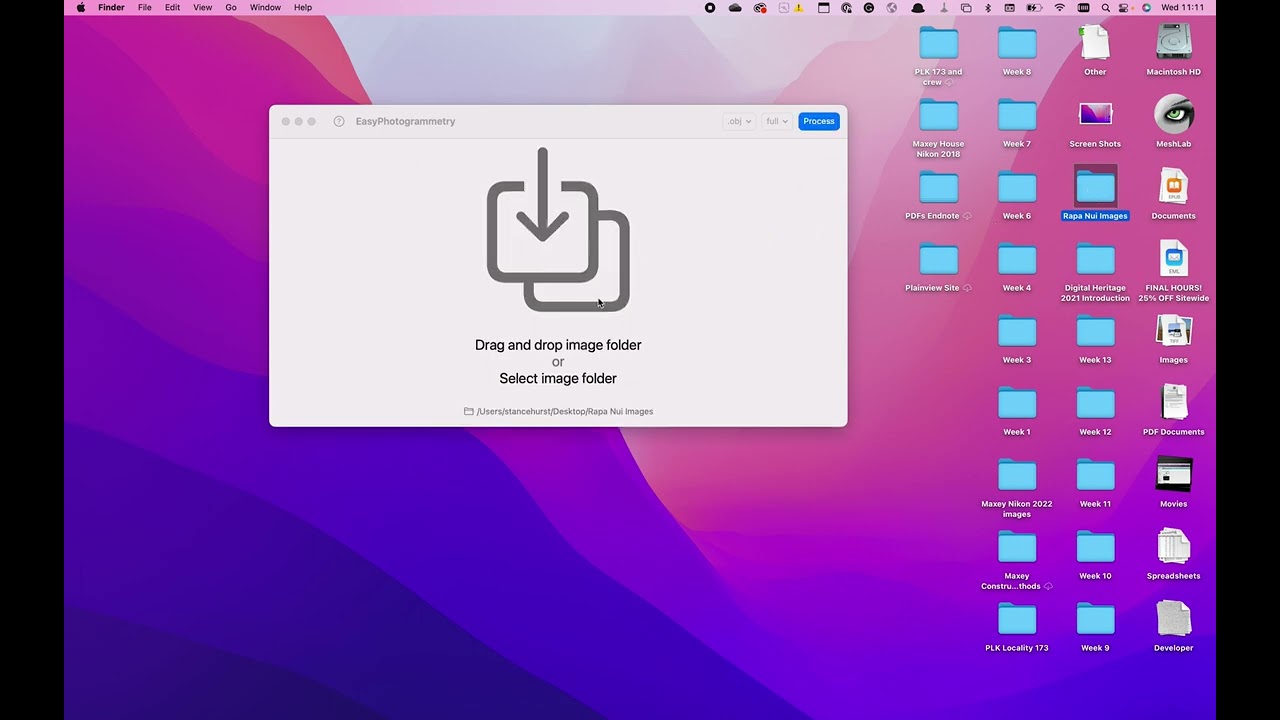This screenshot has width=1280, height=720.
Task: Select the Week 7 folder
Action: (x=1017, y=115)
